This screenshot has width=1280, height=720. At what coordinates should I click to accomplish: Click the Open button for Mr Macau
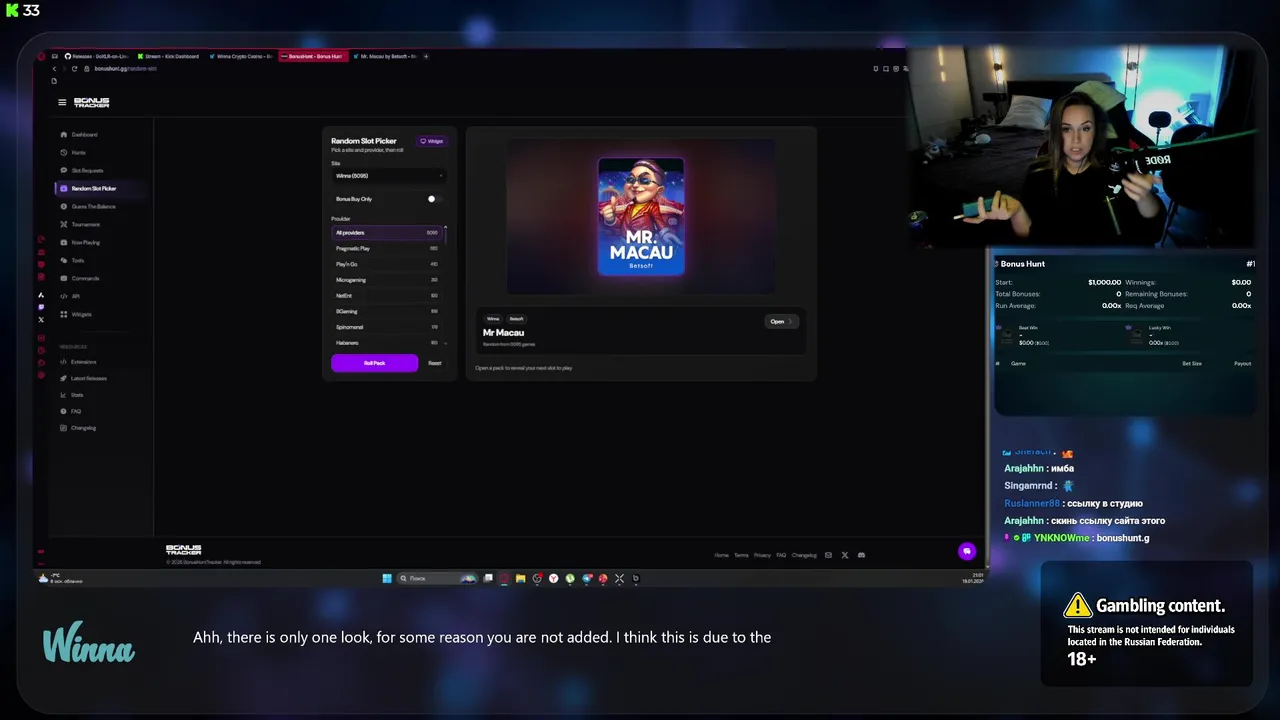[x=781, y=321]
